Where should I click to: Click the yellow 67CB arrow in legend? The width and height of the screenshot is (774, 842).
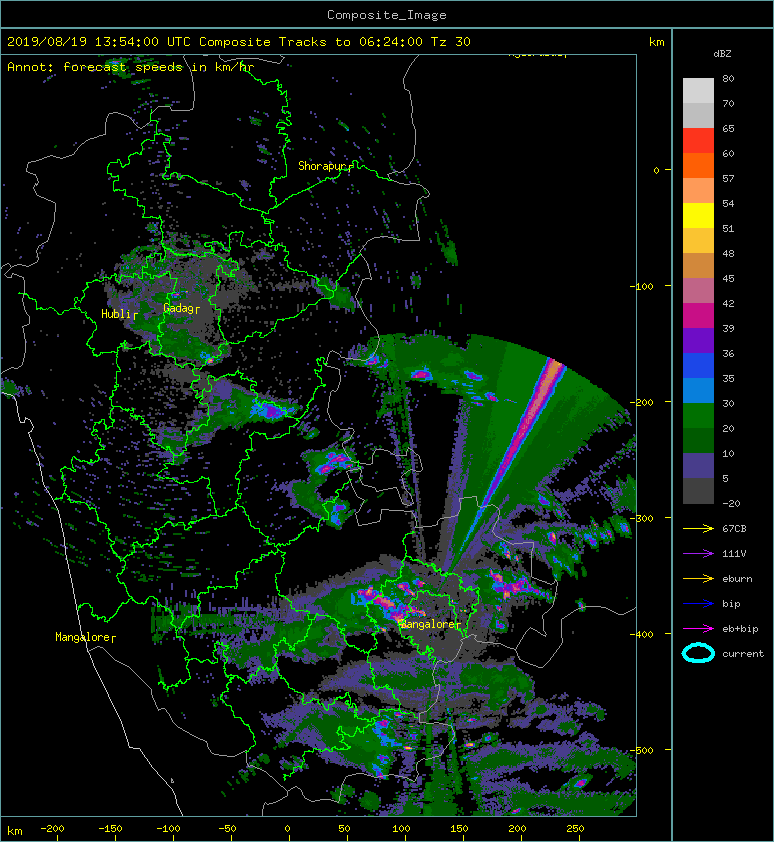[698, 528]
